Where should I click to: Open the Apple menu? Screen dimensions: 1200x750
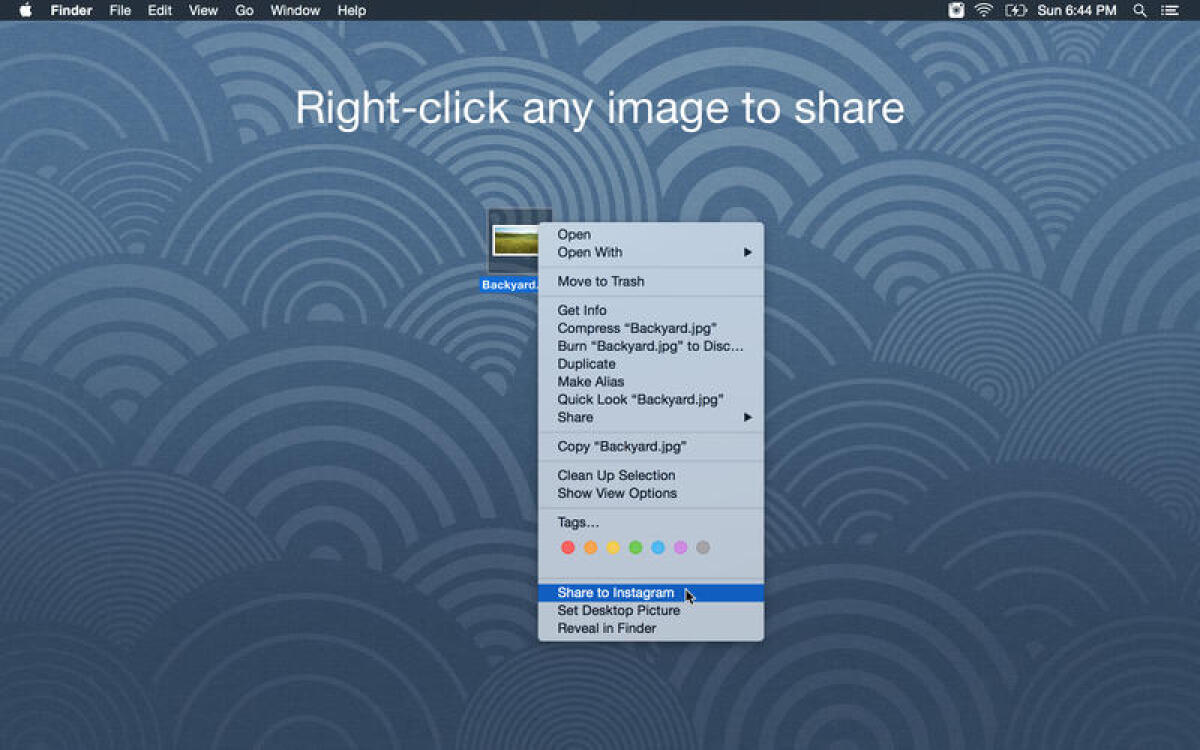(28, 10)
